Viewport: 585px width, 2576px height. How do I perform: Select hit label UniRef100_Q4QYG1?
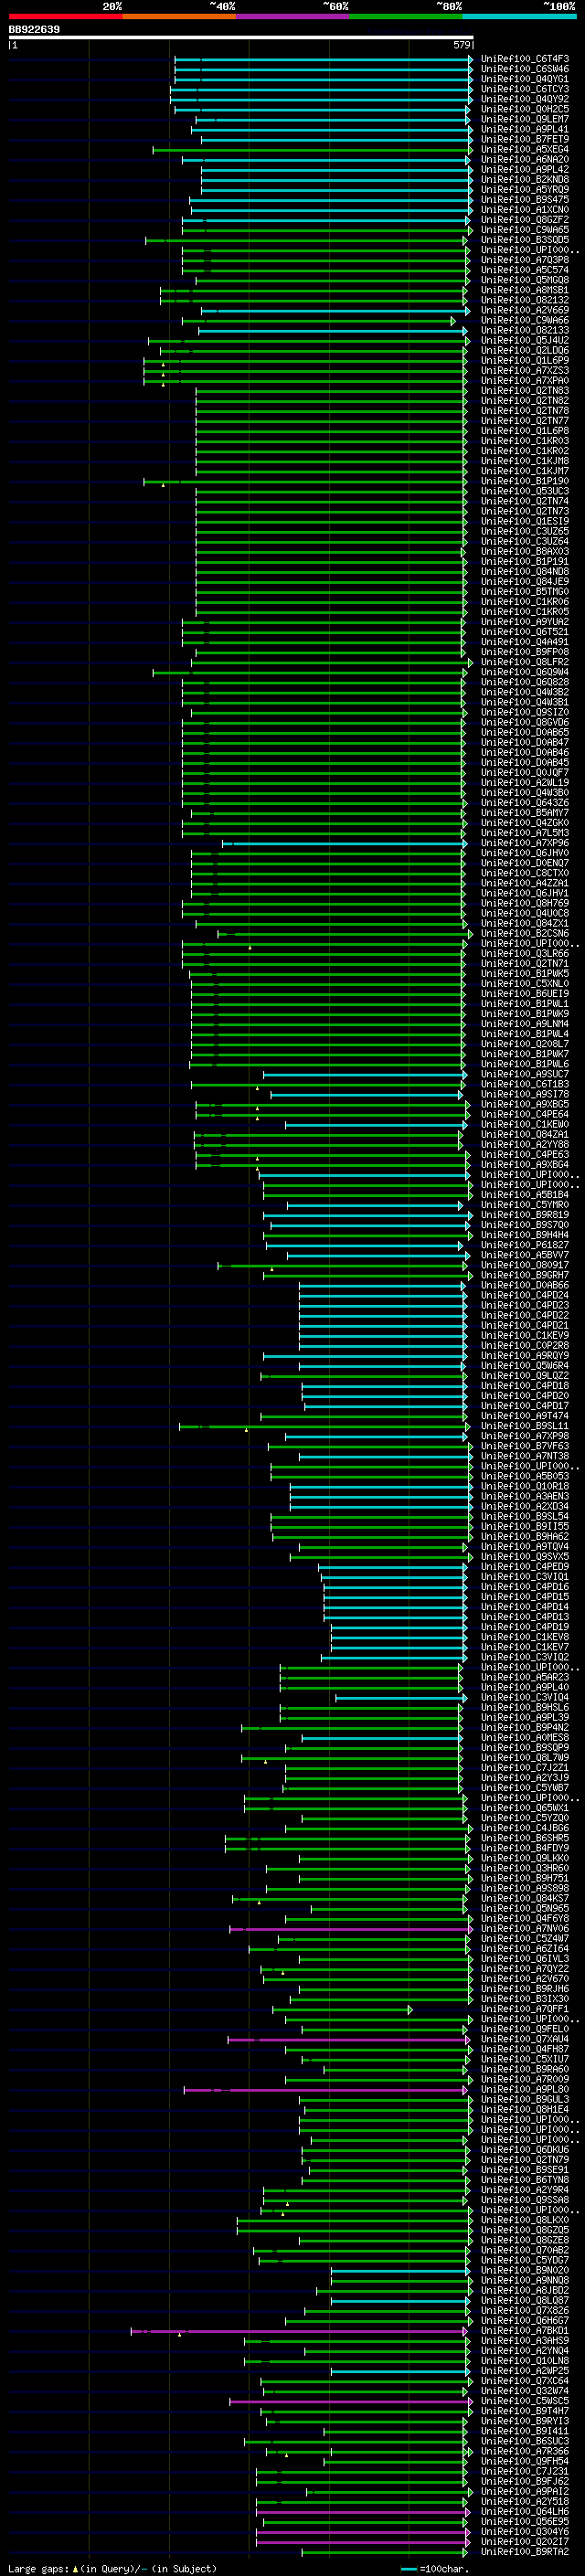click(525, 80)
